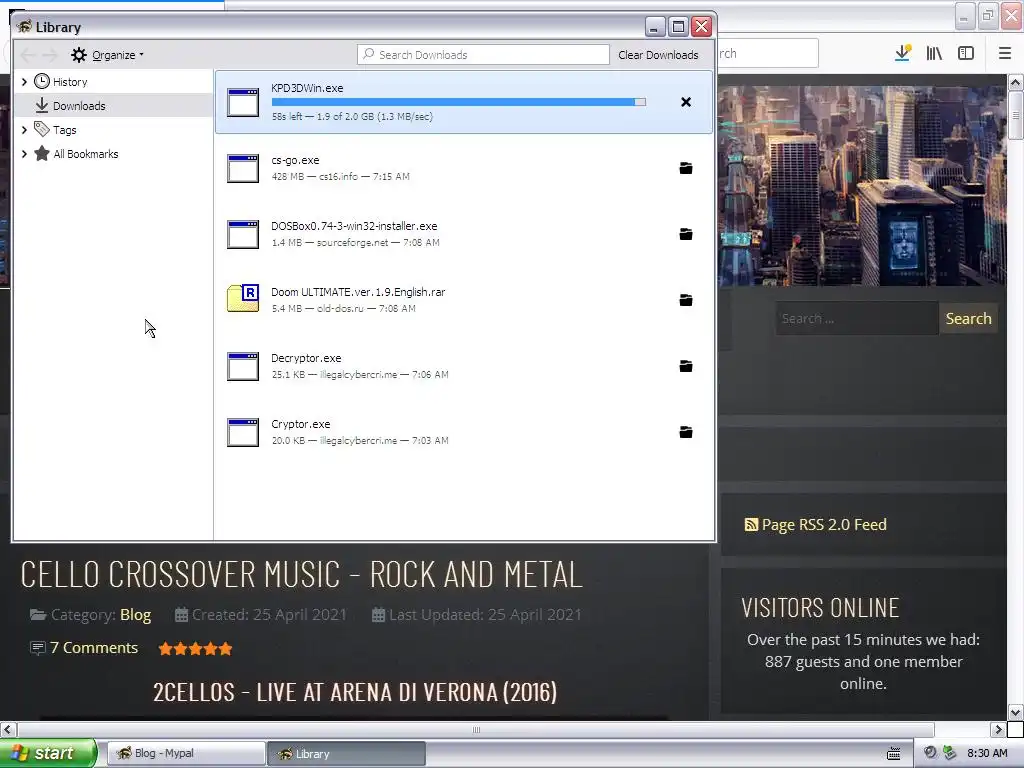
Task: Focus the website search text box
Action: 857,319
